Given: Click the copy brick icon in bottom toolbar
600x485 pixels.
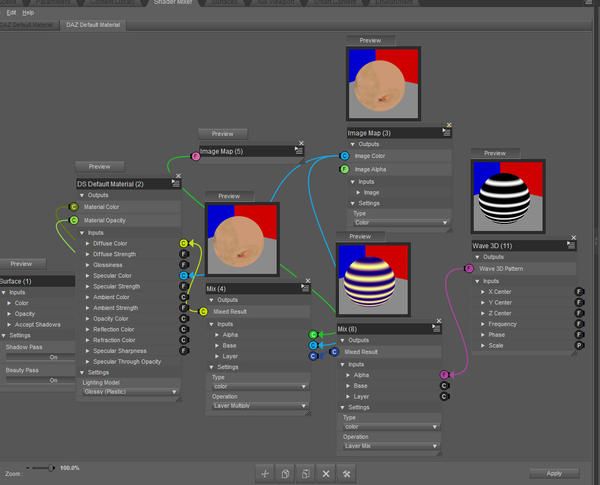Looking at the screenshot, I should (285, 474).
